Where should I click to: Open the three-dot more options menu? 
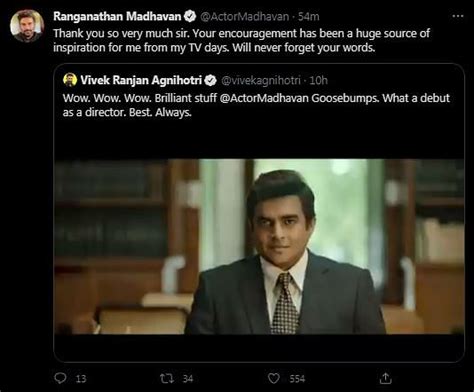click(458, 16)
